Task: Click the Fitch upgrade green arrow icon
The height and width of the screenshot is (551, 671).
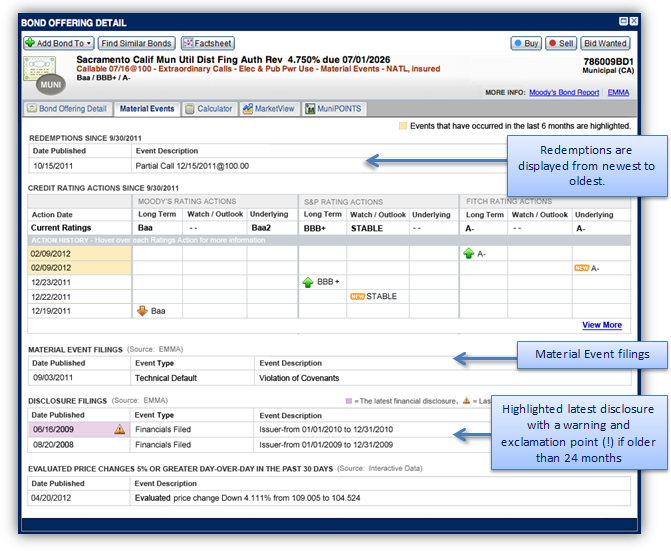Action: pyautogui.click(x=468, y=254)
